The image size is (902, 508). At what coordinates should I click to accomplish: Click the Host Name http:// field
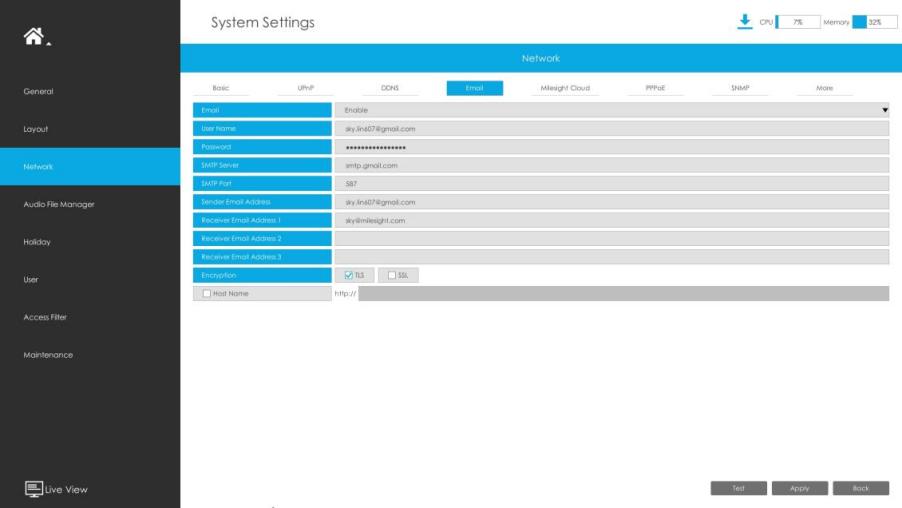624,293
